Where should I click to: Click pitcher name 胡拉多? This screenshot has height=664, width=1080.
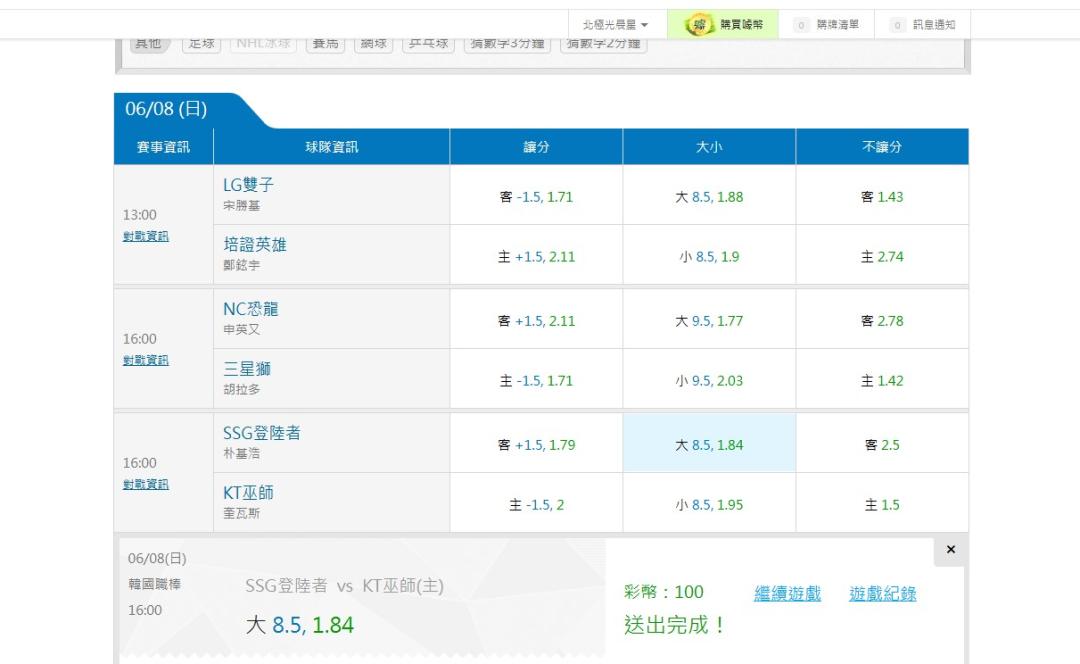[x=241, y=389]
